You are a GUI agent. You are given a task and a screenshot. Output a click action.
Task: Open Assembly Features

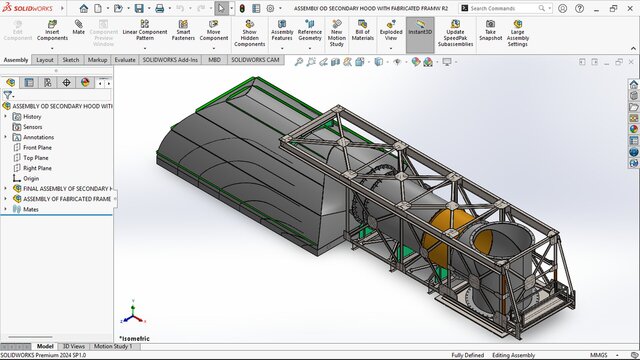coord(282,30)
